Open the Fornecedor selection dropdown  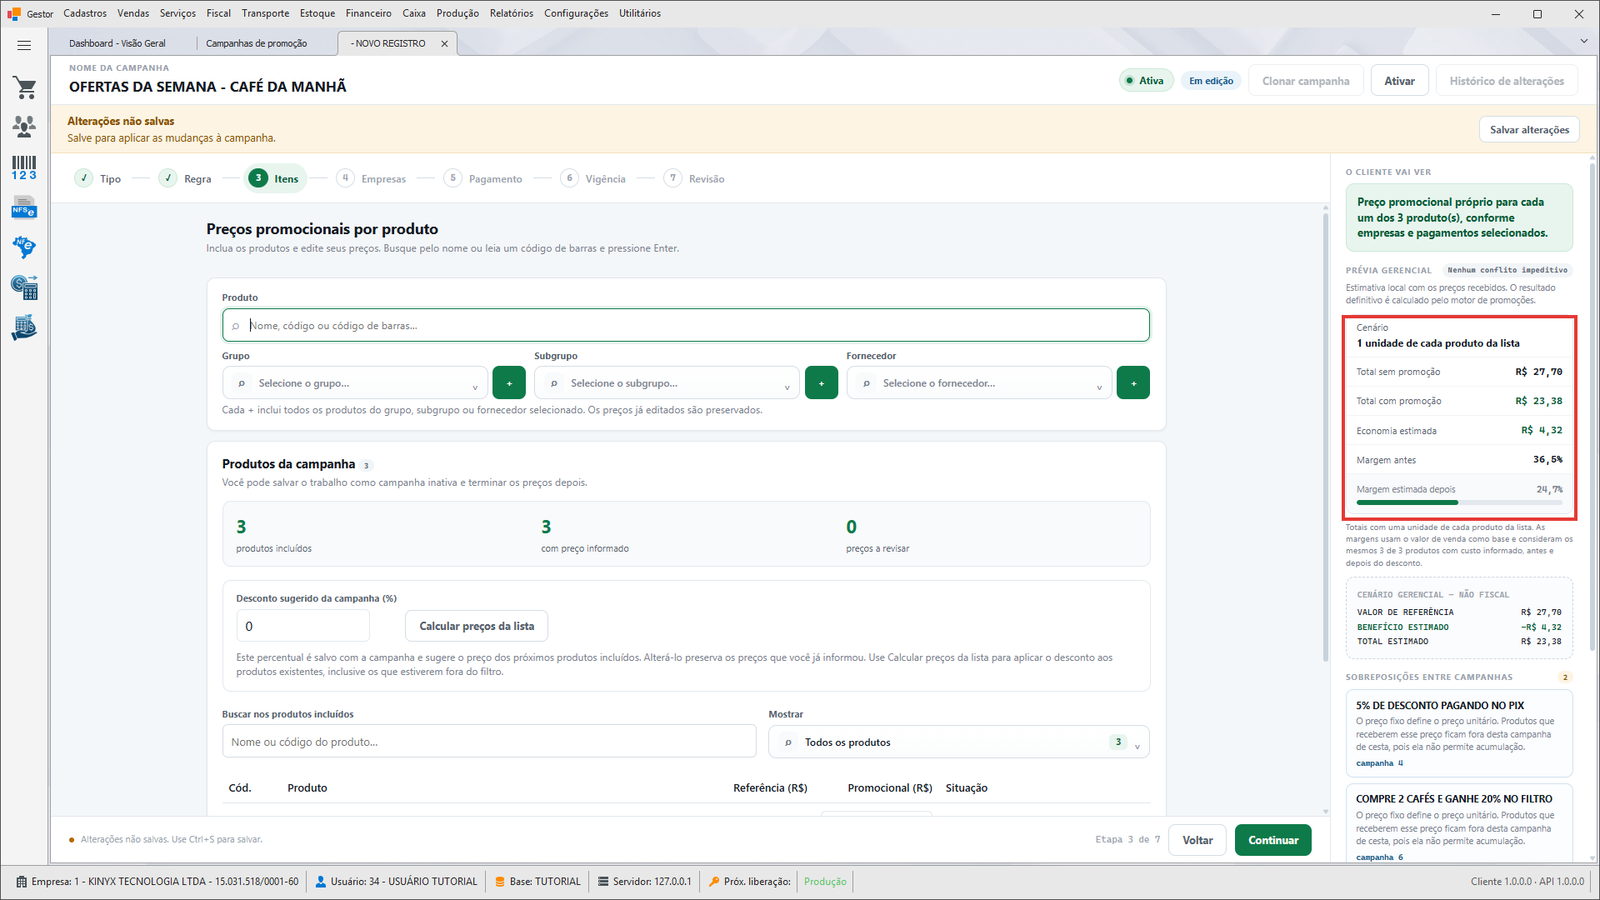(979, 383)
